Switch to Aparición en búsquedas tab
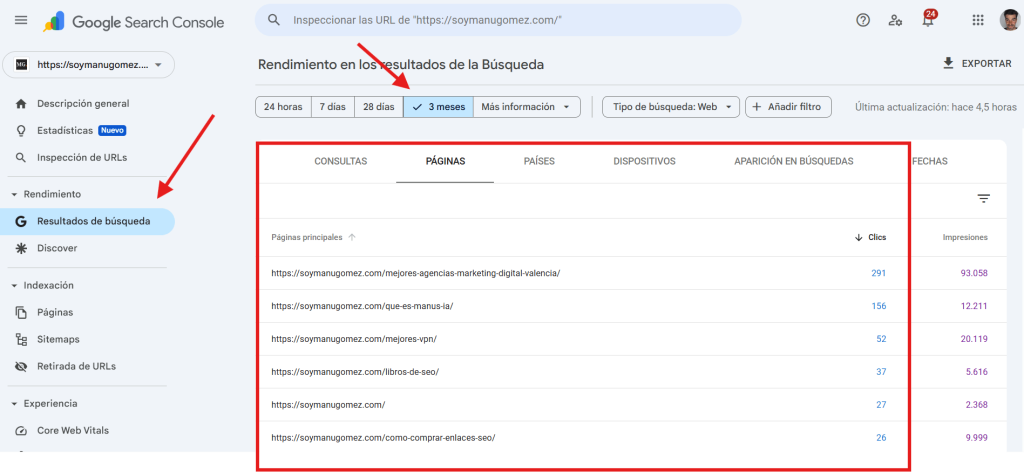This screenshot has height=472, width=1024. (x=793, y=161)
